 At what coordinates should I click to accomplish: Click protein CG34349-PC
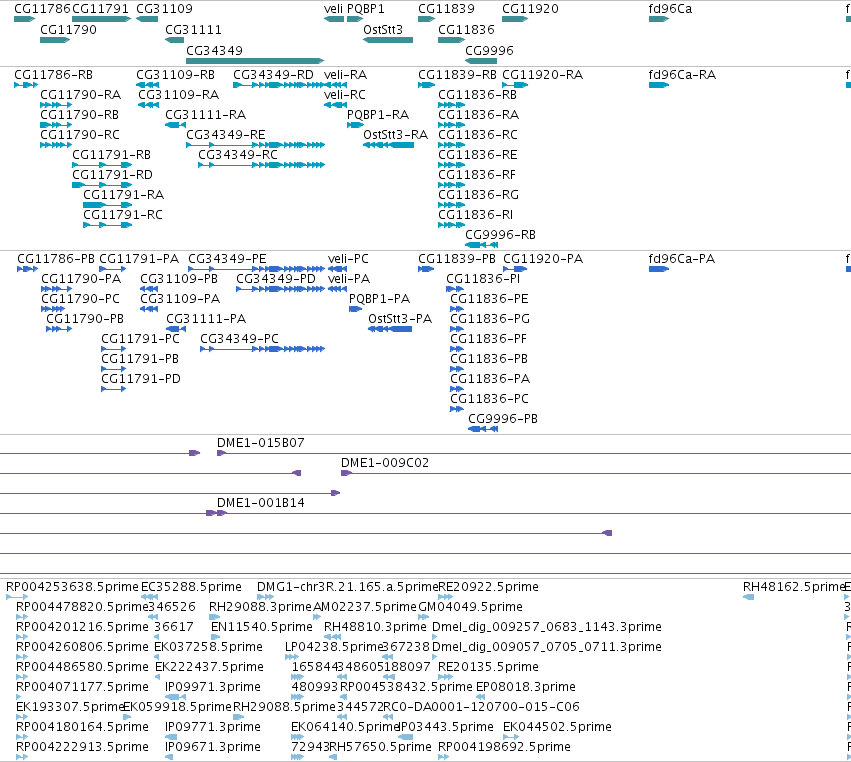(x=239, y=339)
